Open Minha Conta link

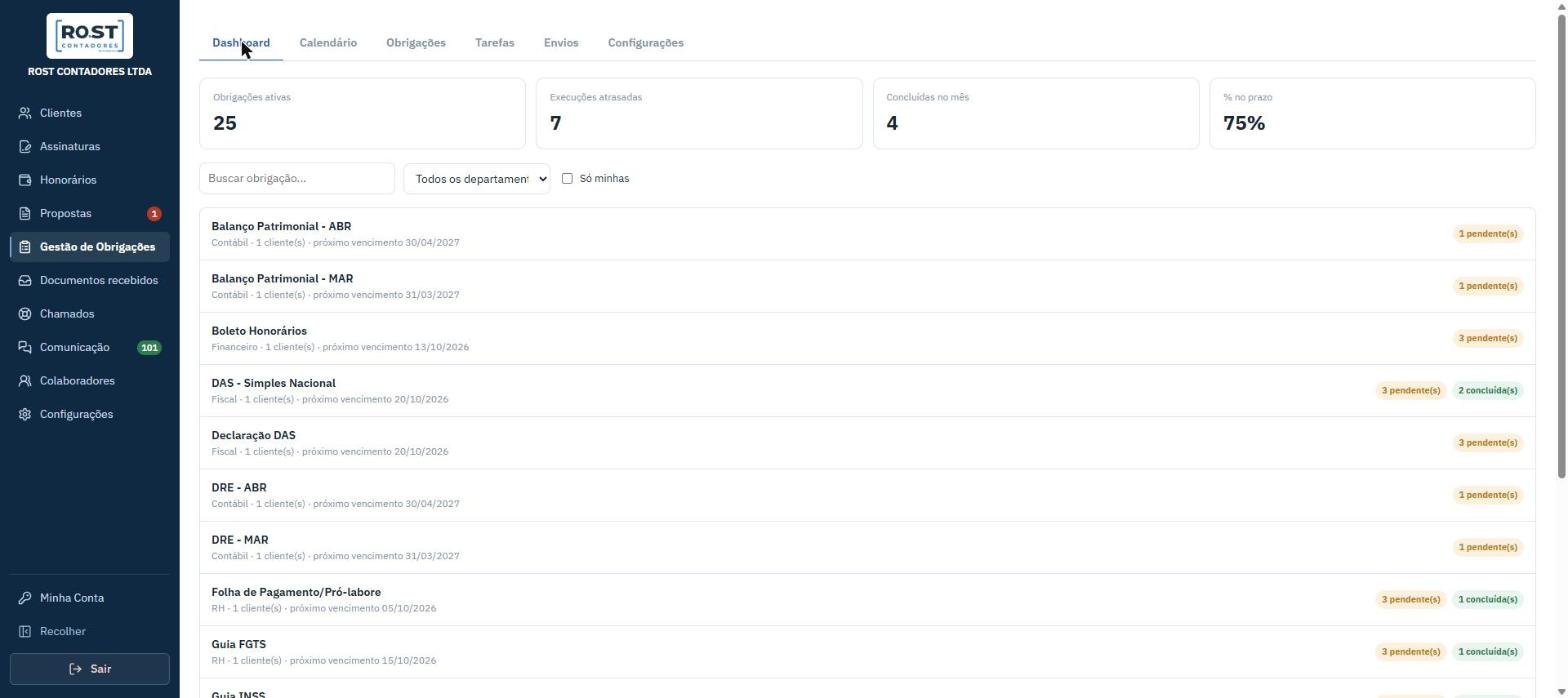90,598
